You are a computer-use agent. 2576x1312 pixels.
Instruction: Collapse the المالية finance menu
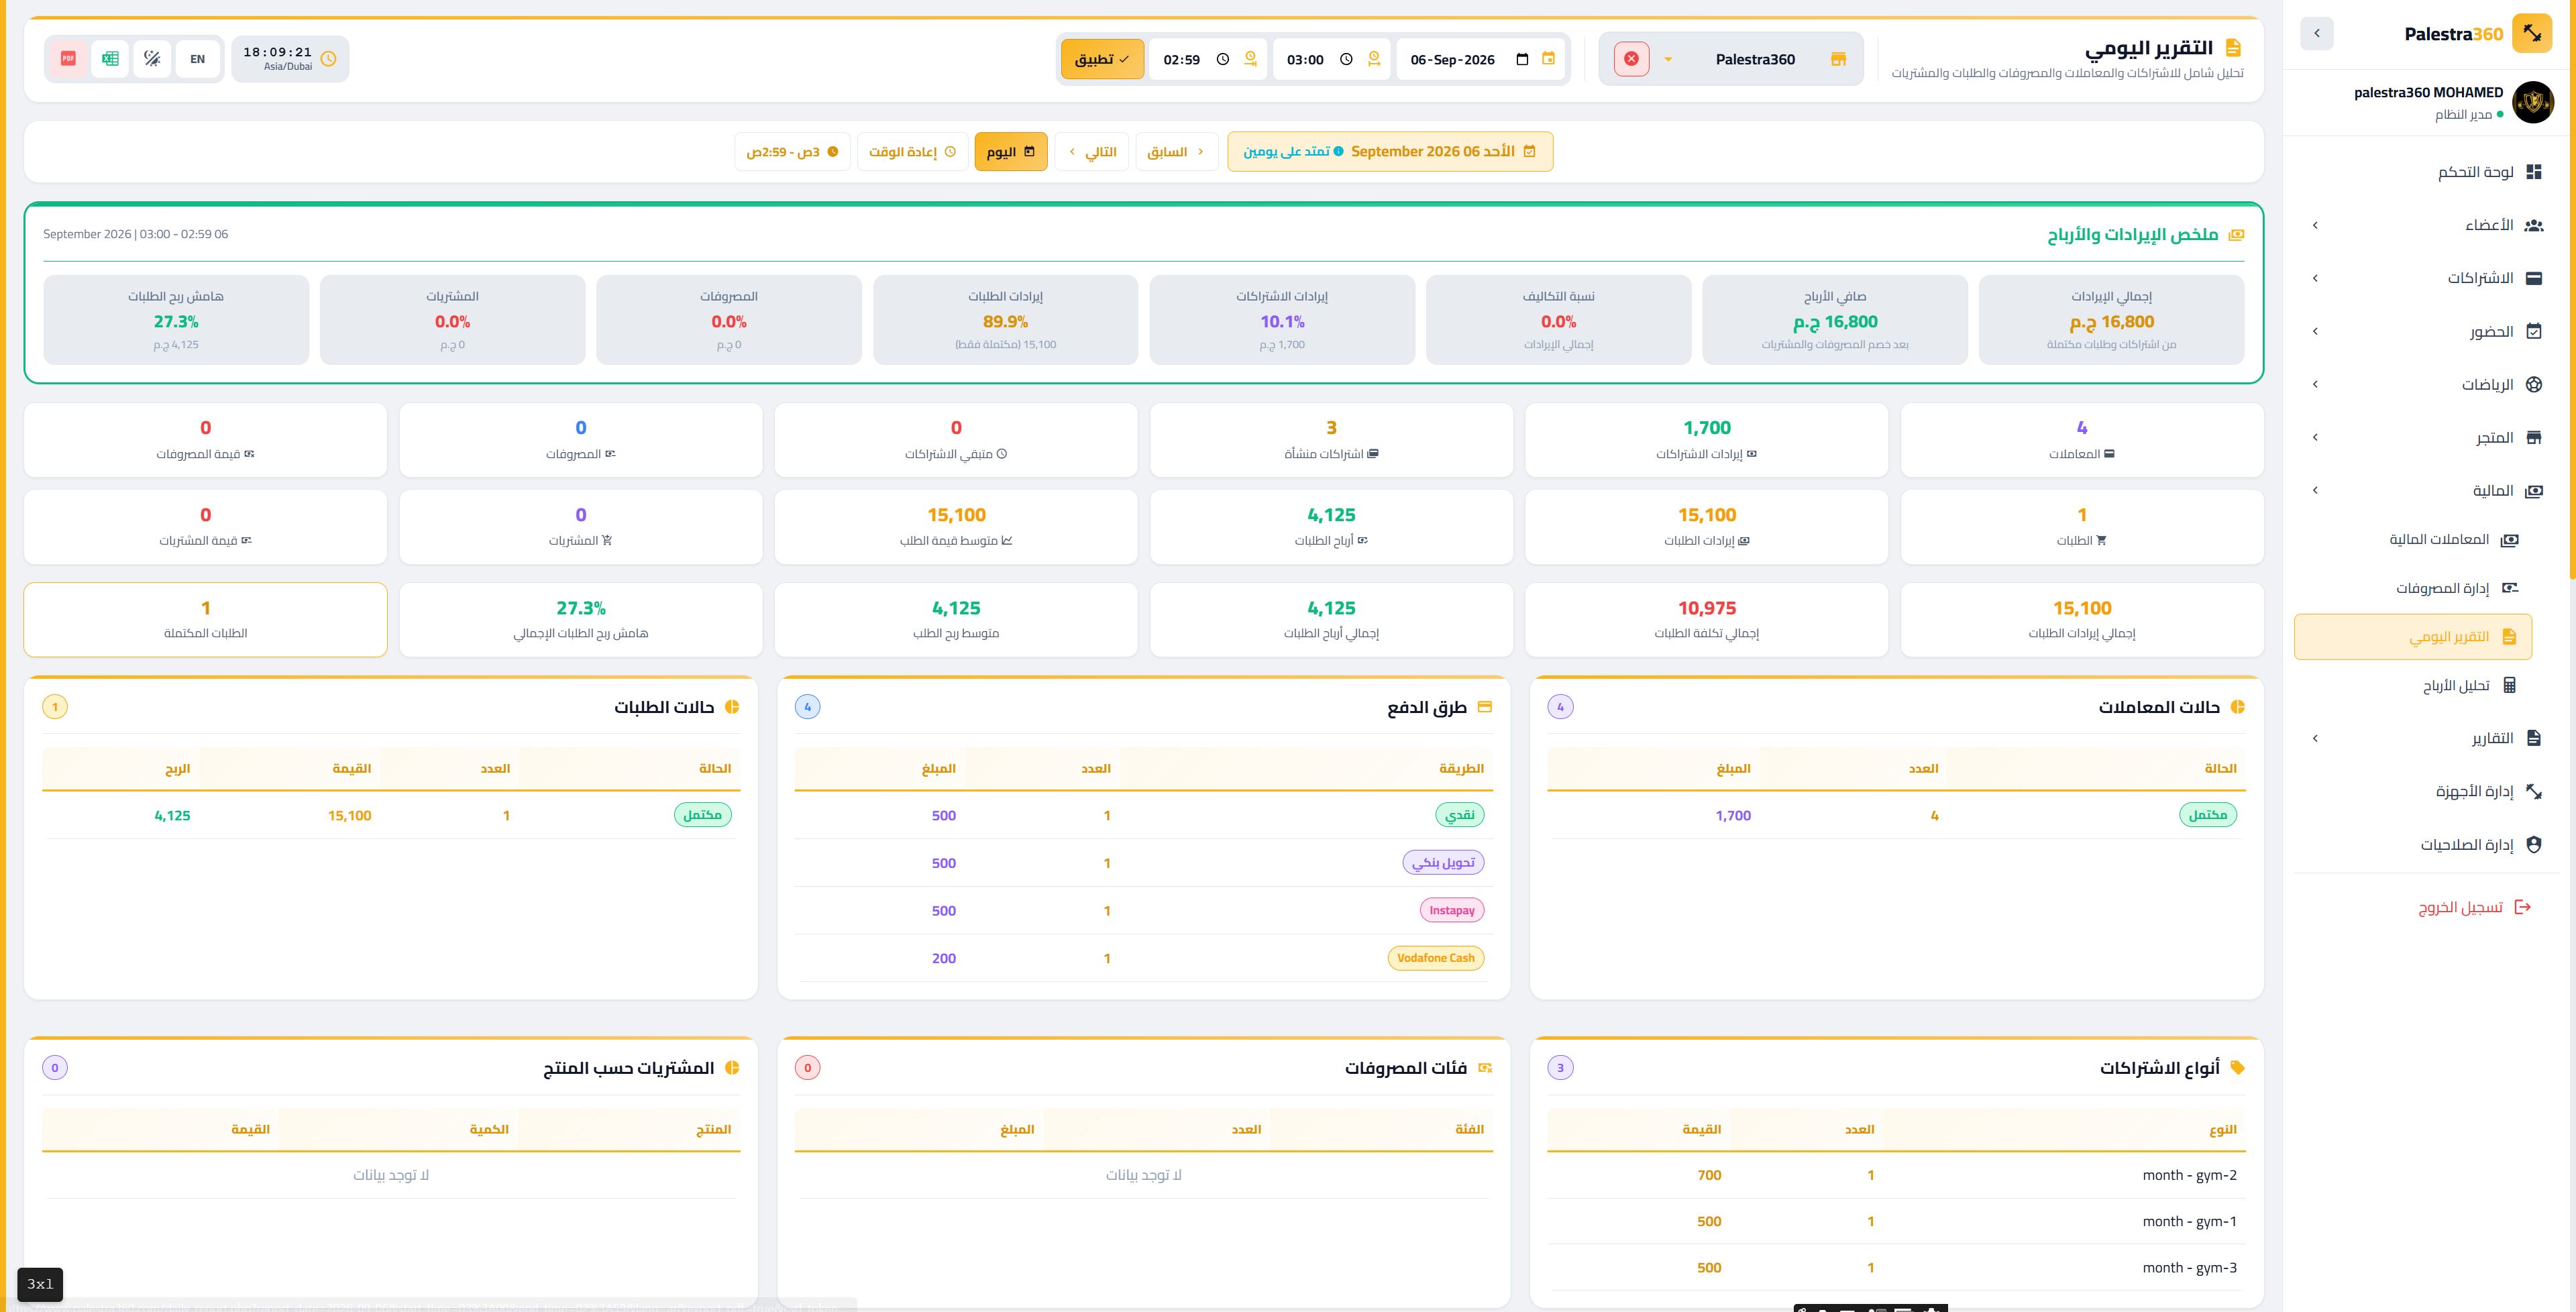[2426, 490]
